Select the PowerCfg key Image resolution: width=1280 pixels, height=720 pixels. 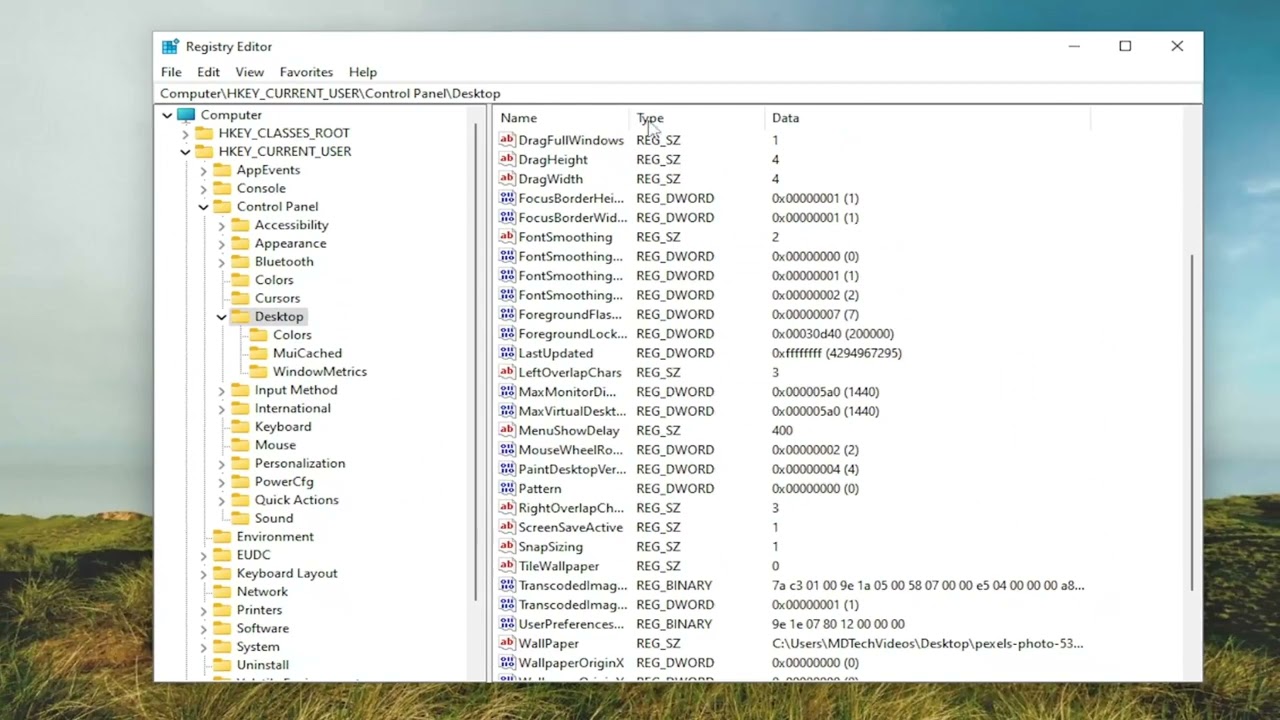[x=284, y=482]
